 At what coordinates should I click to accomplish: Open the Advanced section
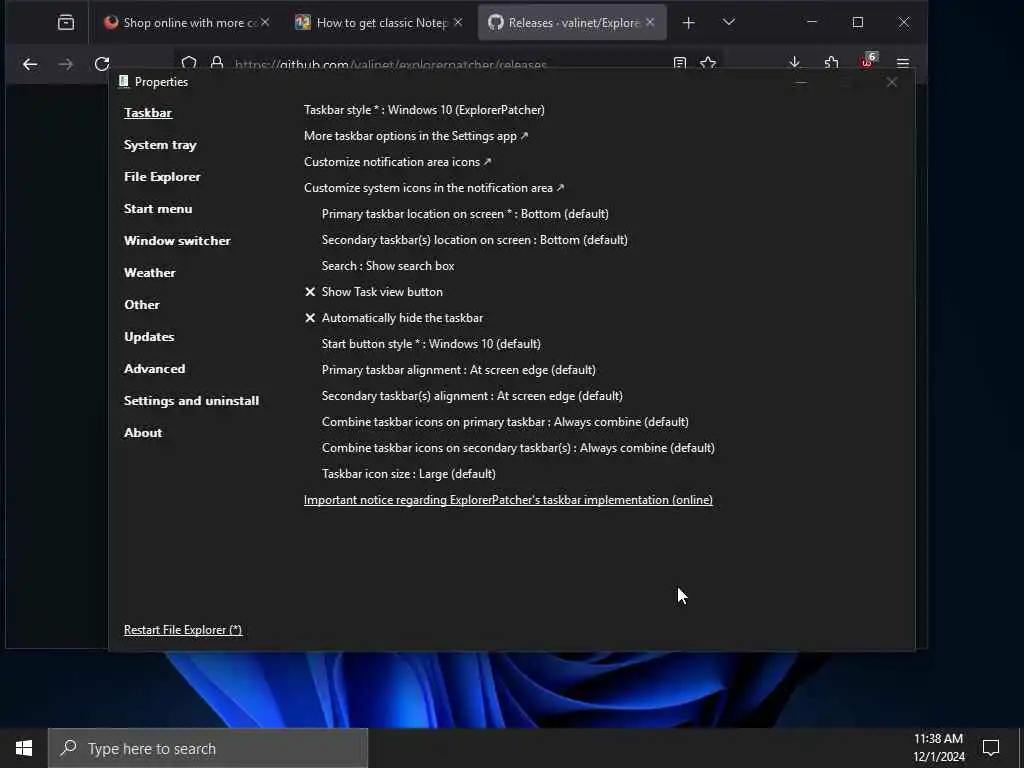click(x=154, y=368)
